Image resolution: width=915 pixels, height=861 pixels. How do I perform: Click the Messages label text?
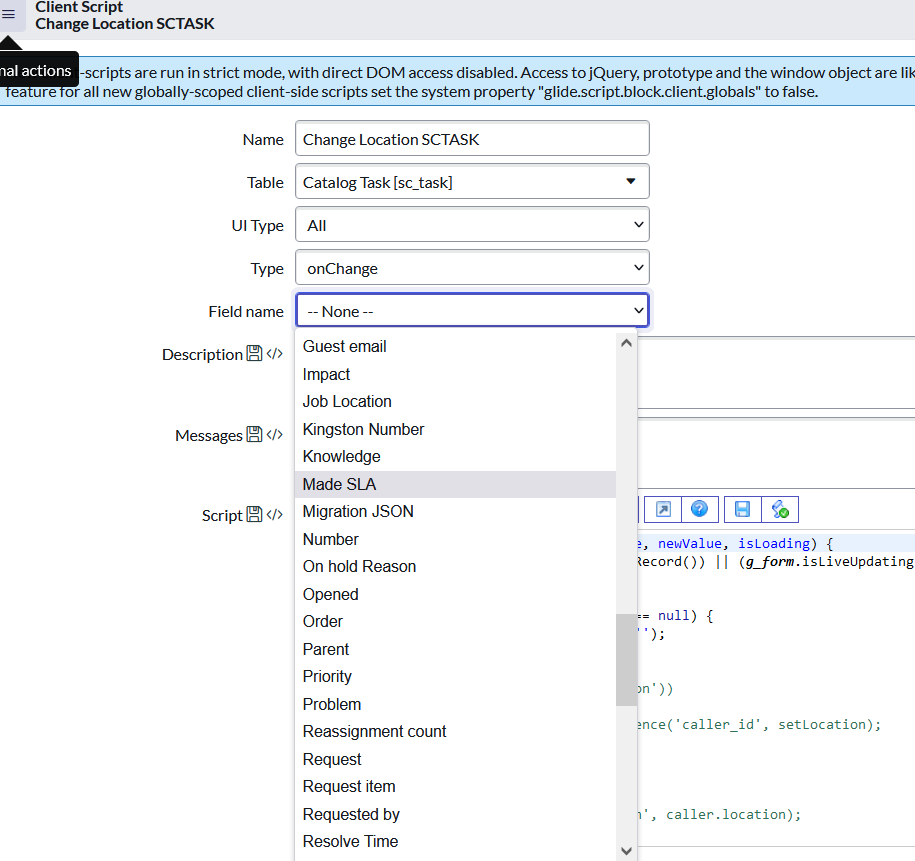208,435
